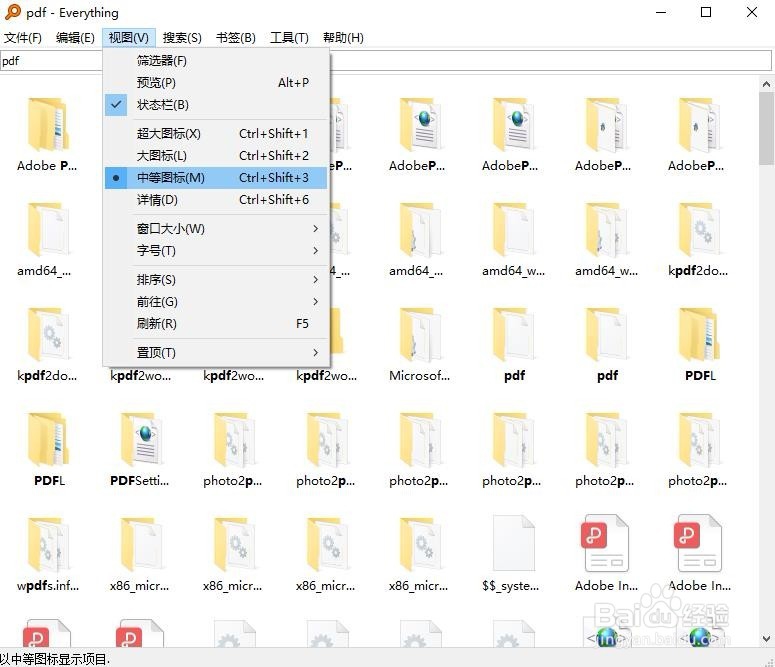Toggle the 状态栏(B) status bar option
This screenshot has height=667, width=775.
[x=216, y=105]
